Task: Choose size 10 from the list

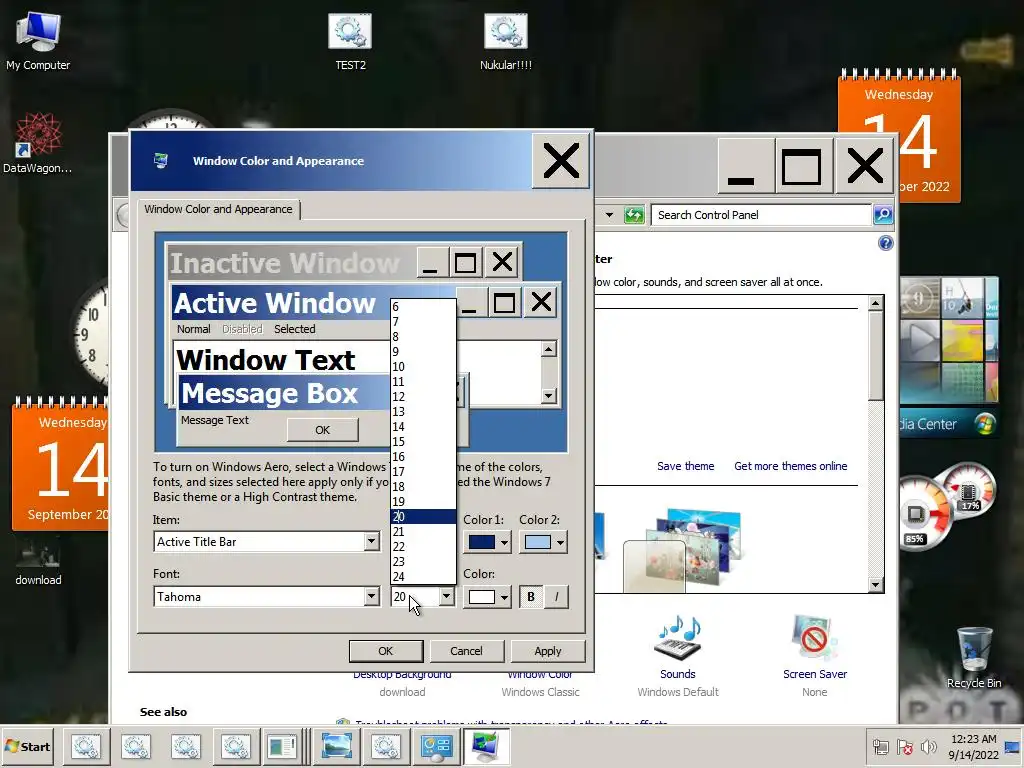Action: [x=423, y=366]
